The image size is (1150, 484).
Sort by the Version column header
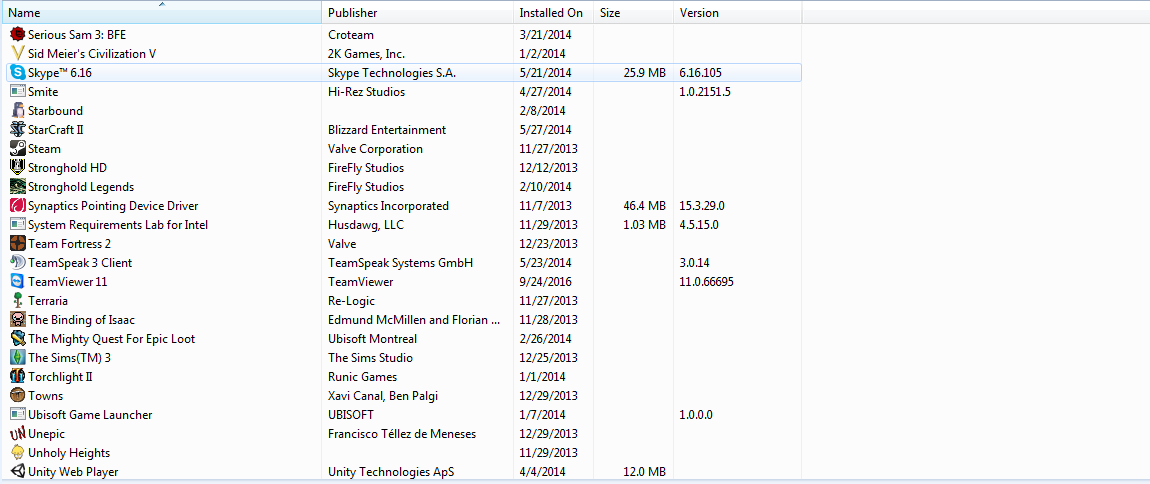pos(738,12)
